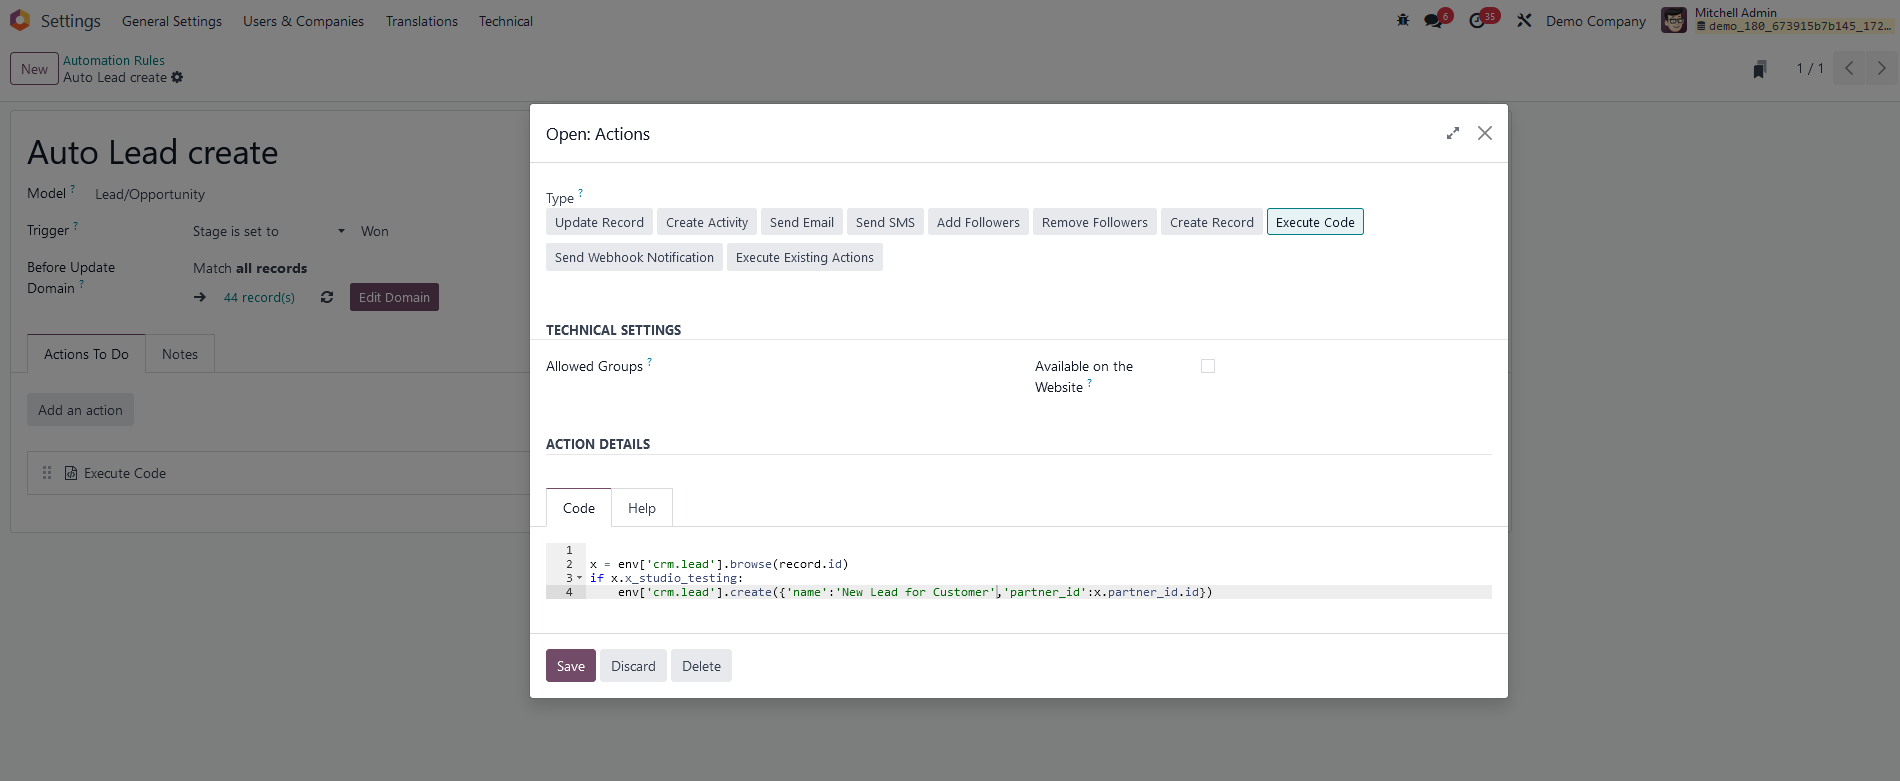Toggle Available on the Website checkbox
This screenshot has width=1900, height=781.
click(x=1208, y=366)
